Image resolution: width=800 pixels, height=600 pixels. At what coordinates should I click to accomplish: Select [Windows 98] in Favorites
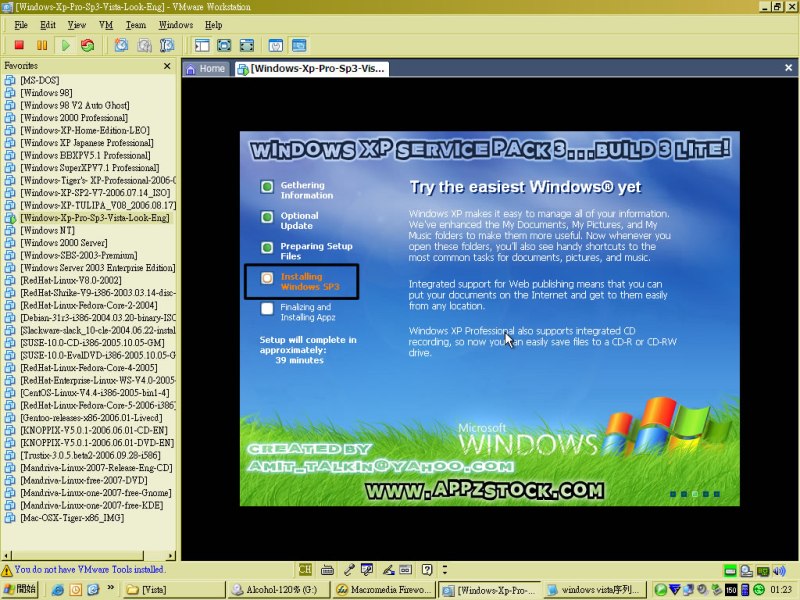tap(46, 93)
